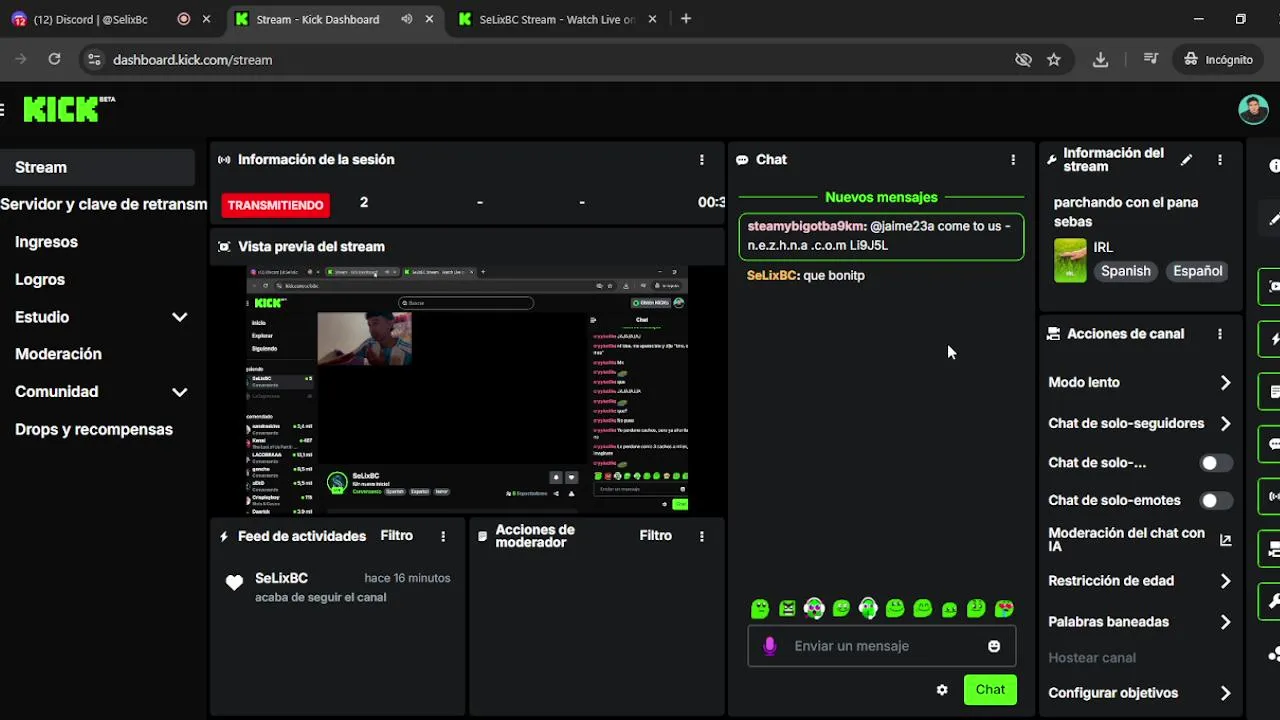Click SeLixBC in the activity feed
The width and height of the screenshot is (1280, 720).
click(x=281, y=578)
